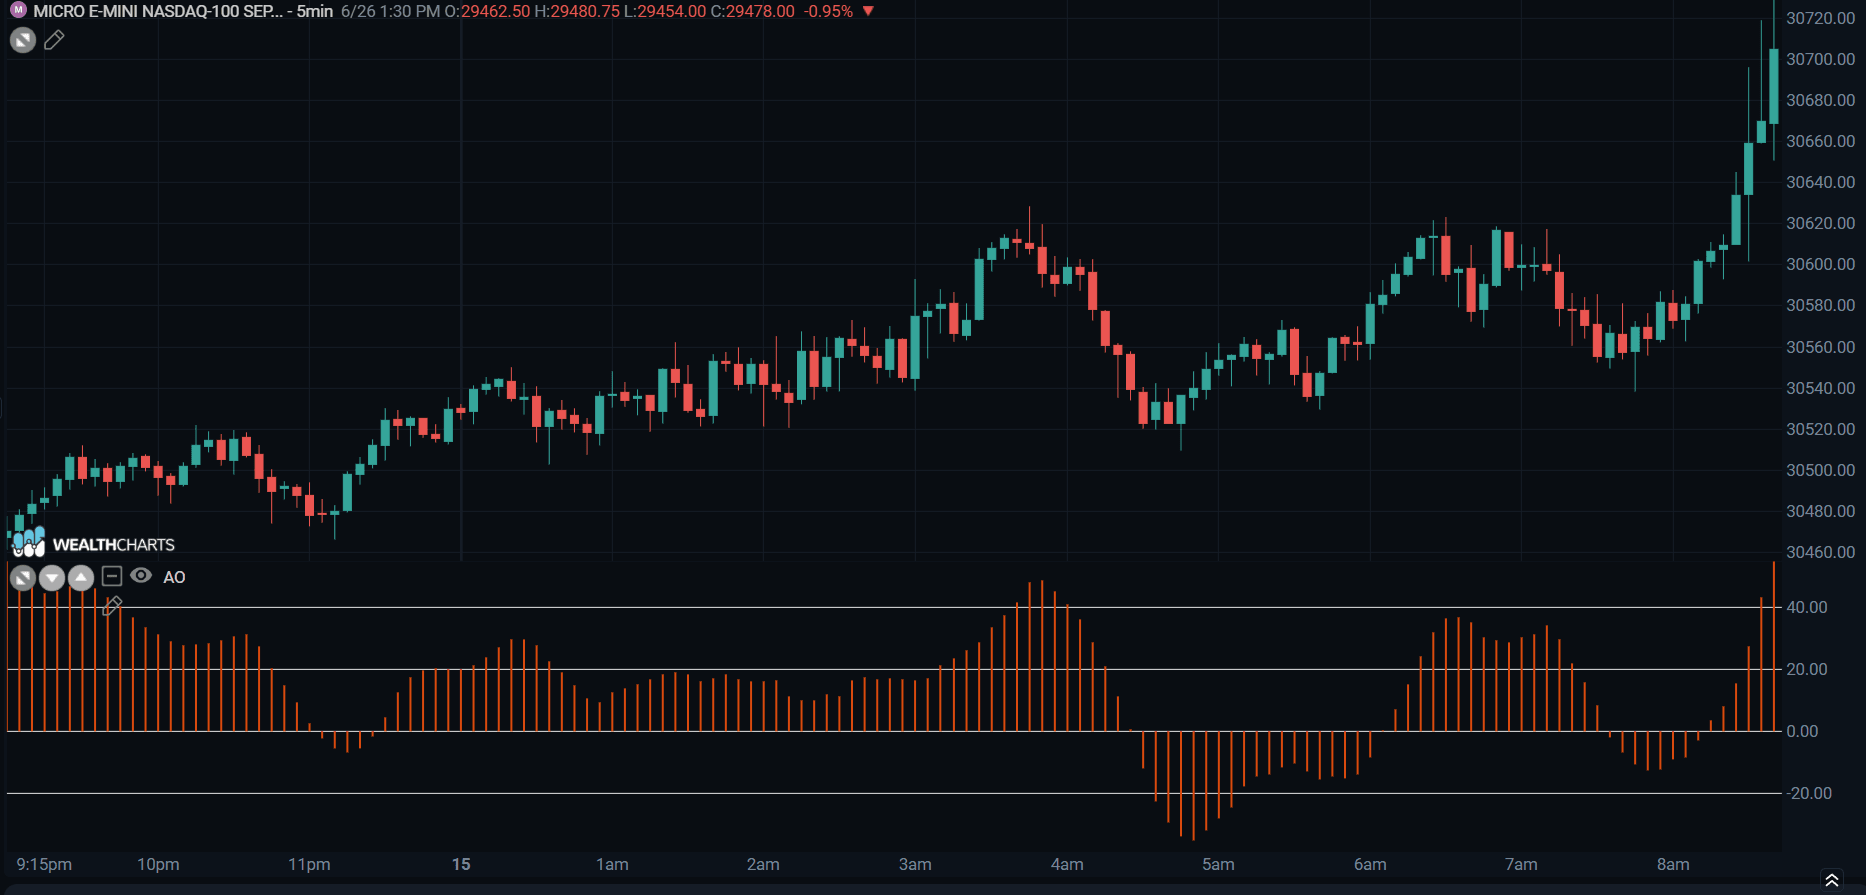The image size is (1866, 895).
Task: Toggle AO indicator visibility eye
Action: tap(141, 575)
